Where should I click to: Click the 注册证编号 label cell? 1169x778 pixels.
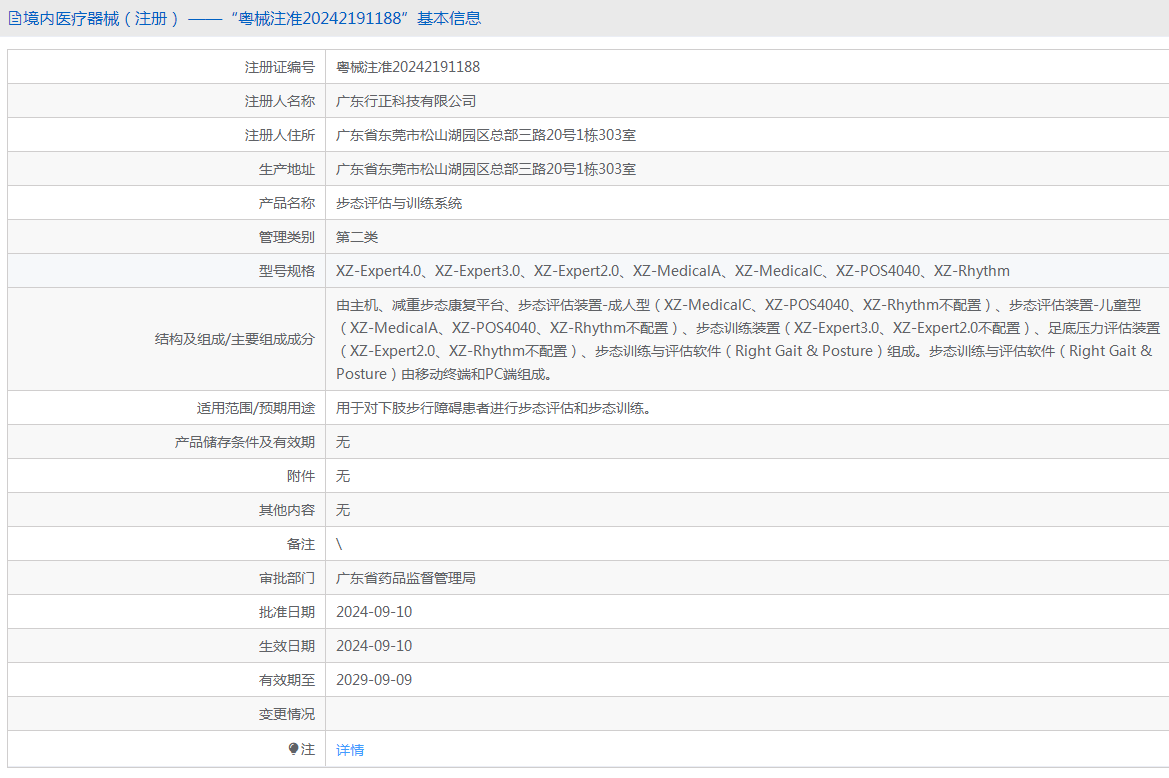pos(280,67)
